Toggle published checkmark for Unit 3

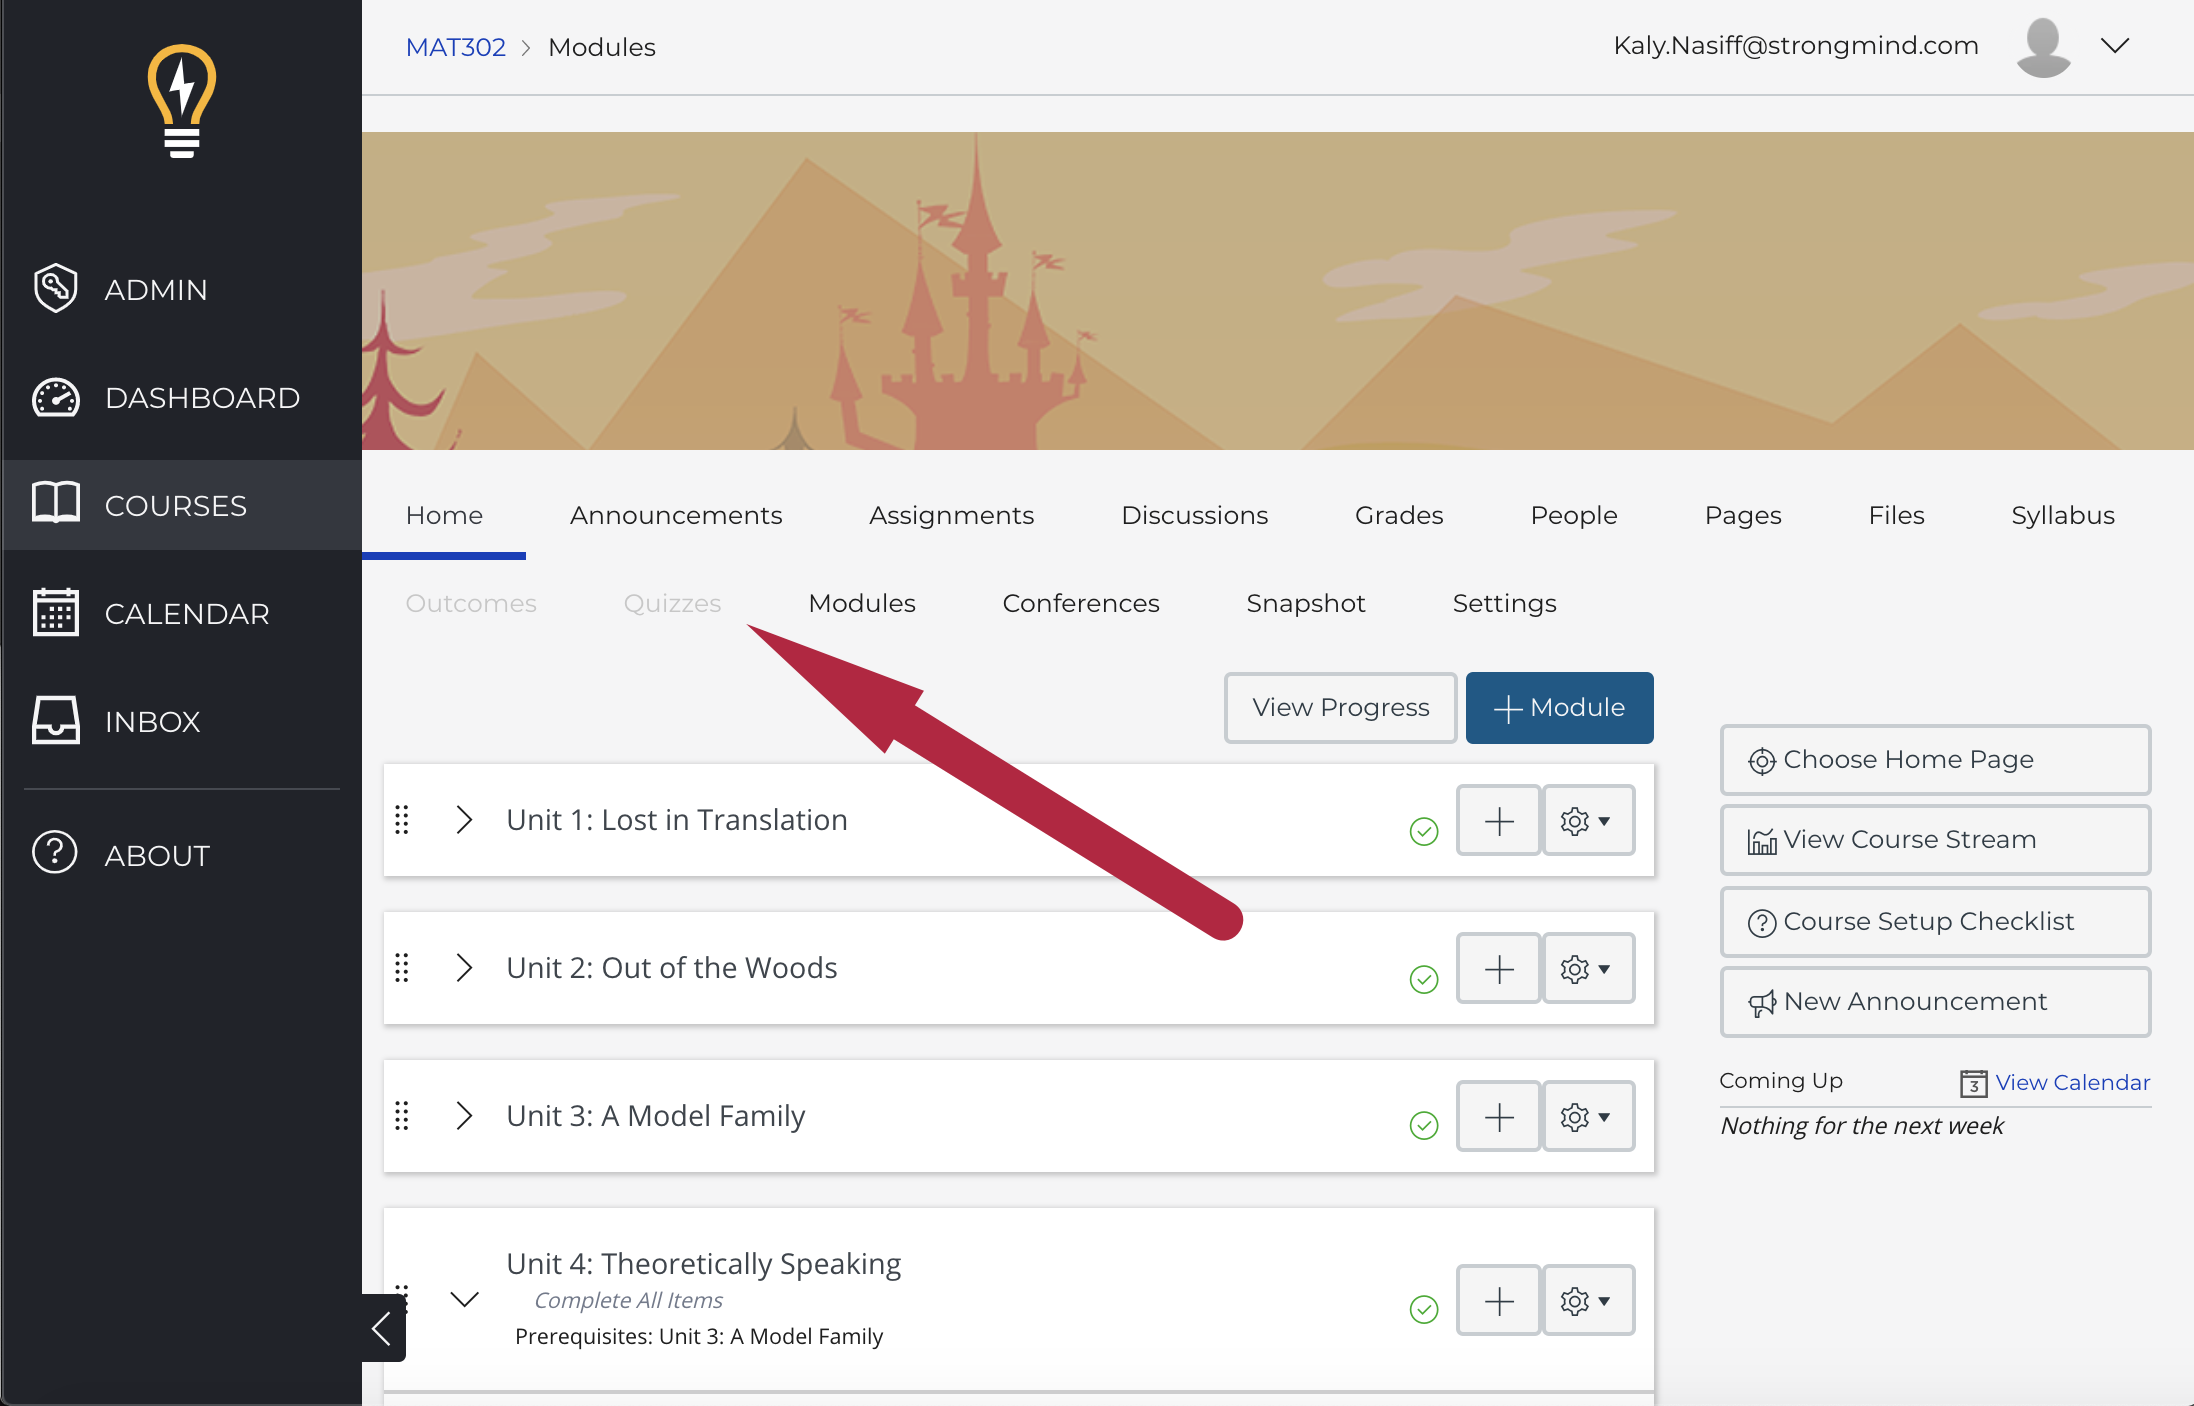1423,1126
